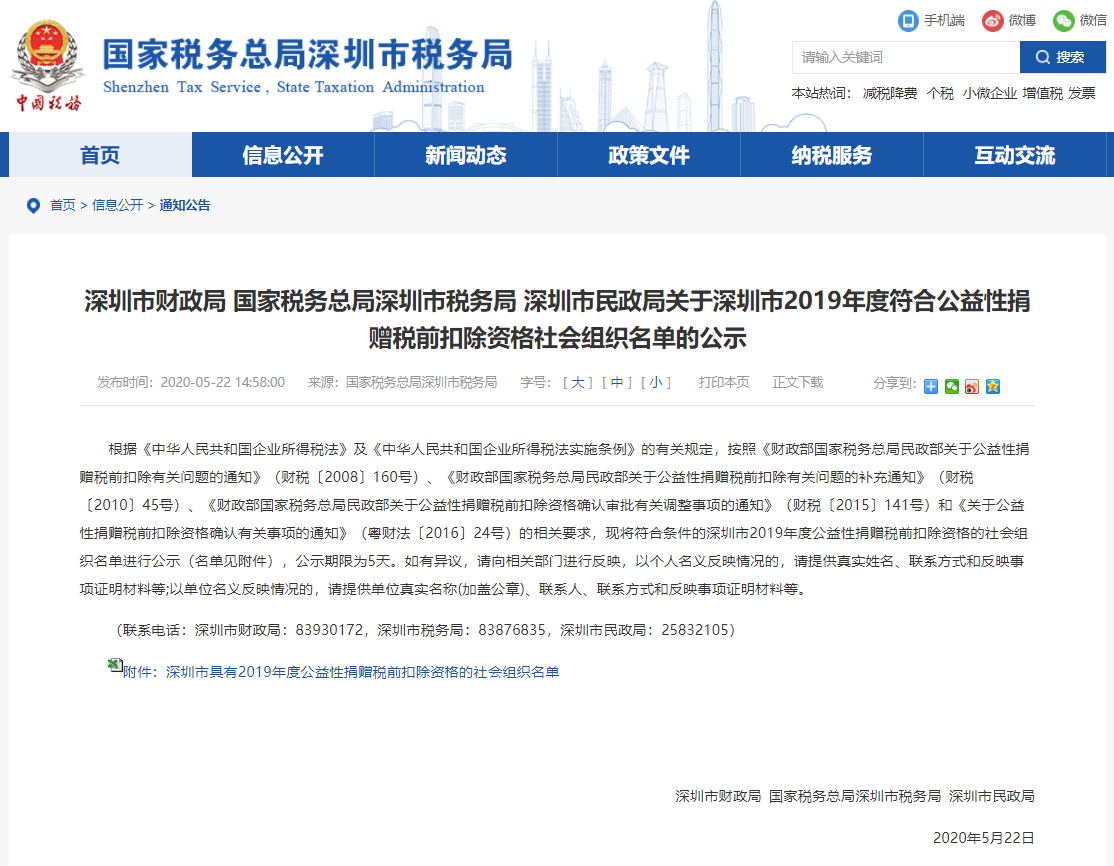Click the blue plus share icon
Viewport: 1114px width, 866px height.
(x=931, y=386)
